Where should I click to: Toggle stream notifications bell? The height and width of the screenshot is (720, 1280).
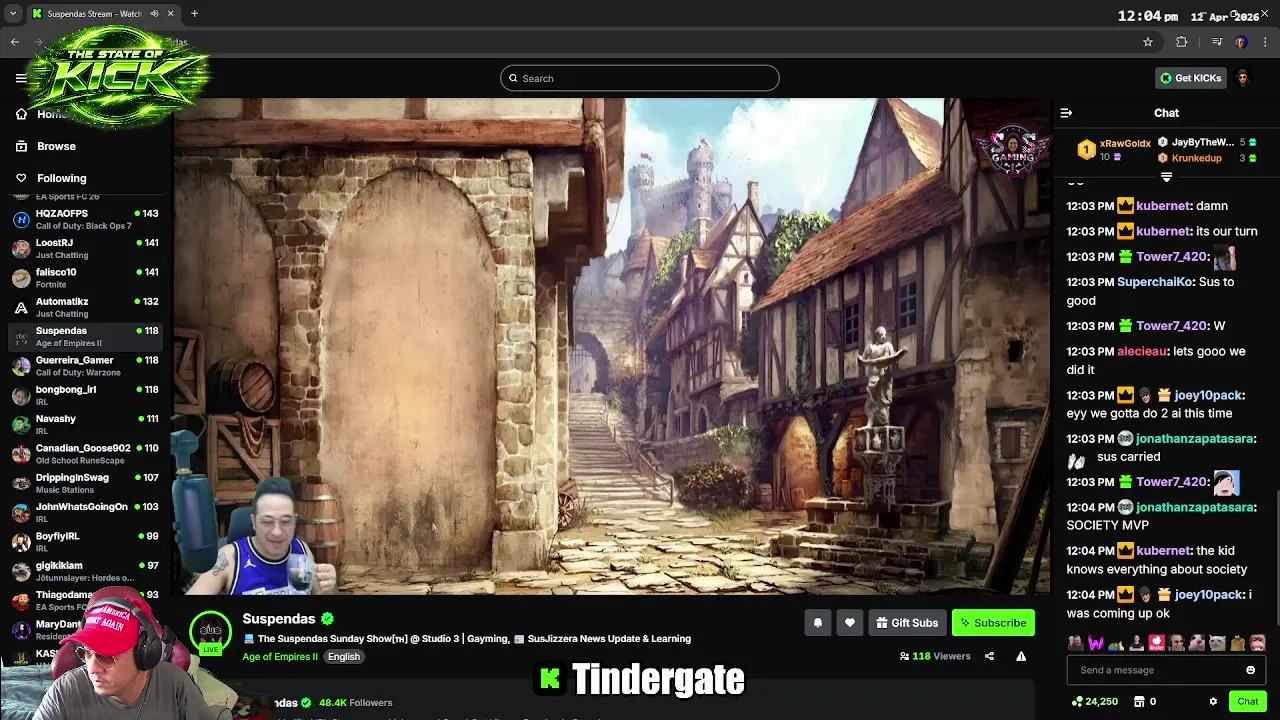(x=818, y=623)
